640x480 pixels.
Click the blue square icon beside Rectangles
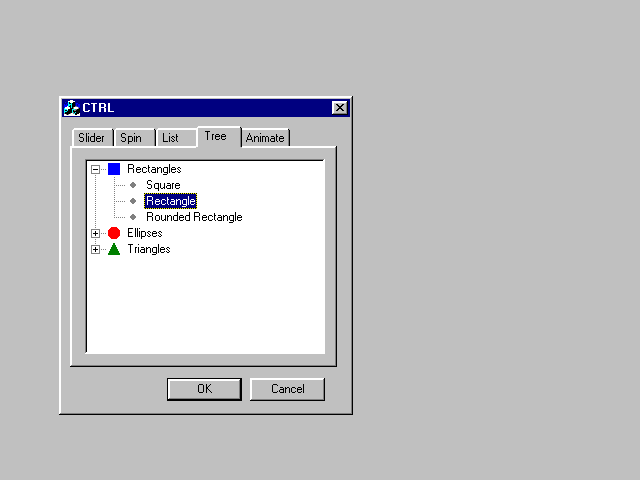114,169
